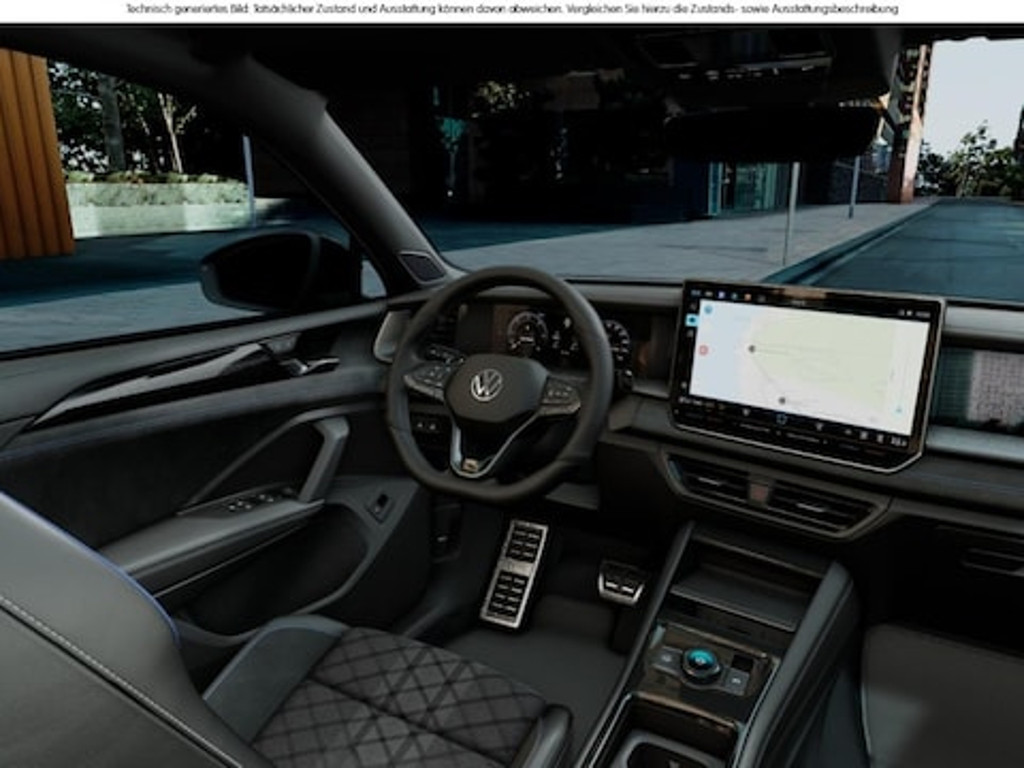The height and width of the screenshot is (768, 1024).
Task: Tap the red destination pin on the map
Action: click(x=702, y=349)
